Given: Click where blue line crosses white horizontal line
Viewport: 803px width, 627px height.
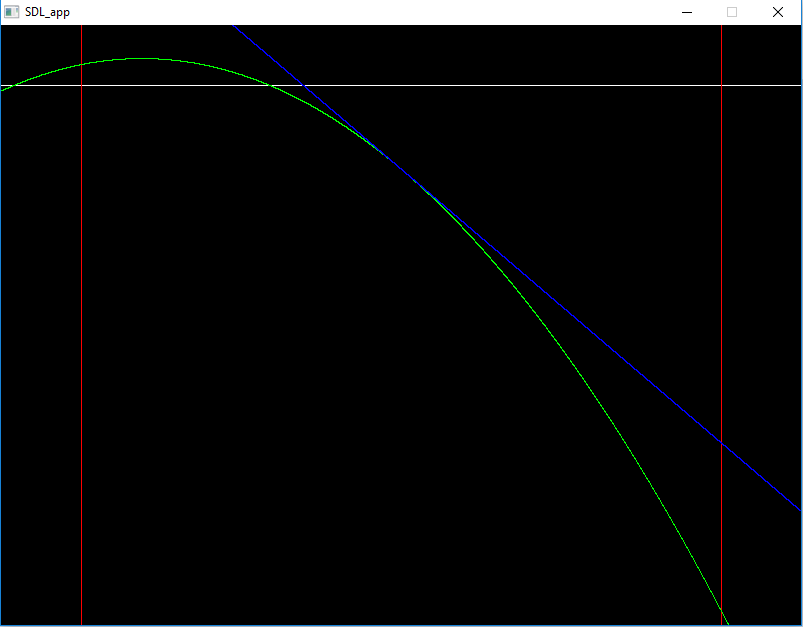Looking at the screenshot, I should pos(304,85).
